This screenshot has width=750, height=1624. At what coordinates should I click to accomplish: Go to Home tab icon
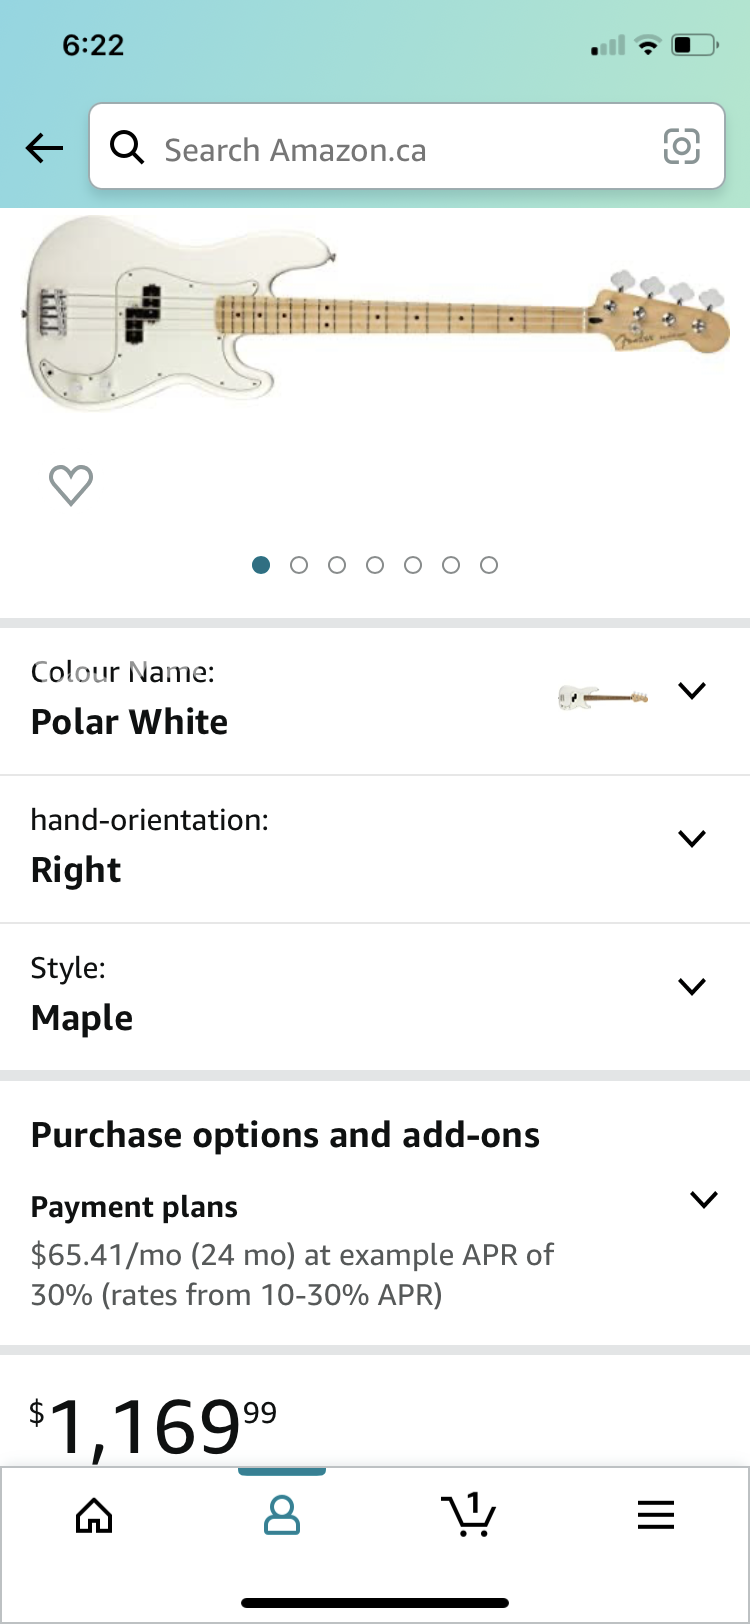94,1516
